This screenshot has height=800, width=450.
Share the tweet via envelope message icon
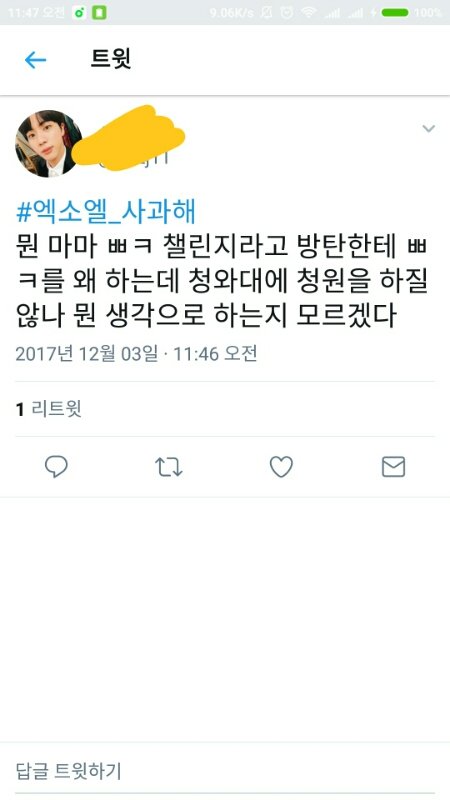pos(393,467)
